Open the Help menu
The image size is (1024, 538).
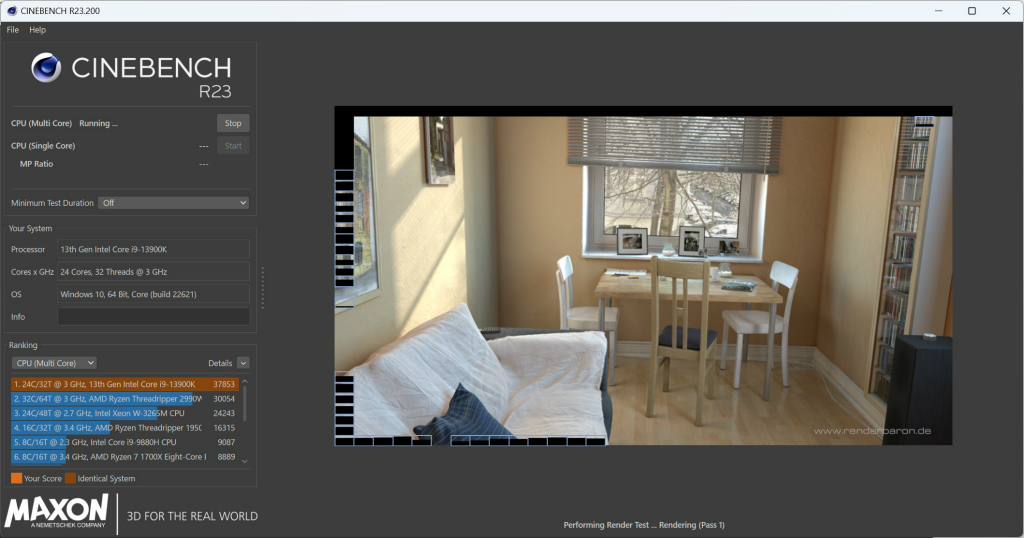[x=37, y=29]
